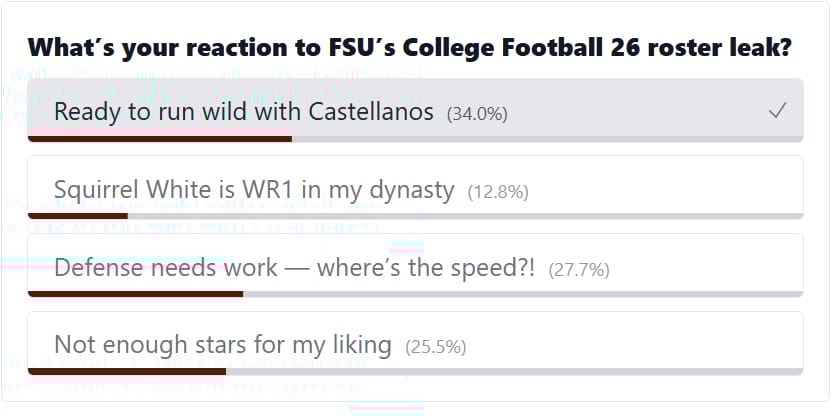Click the 25.5% result label
Screen dimensions: 837x416
(x=435, y=347)
